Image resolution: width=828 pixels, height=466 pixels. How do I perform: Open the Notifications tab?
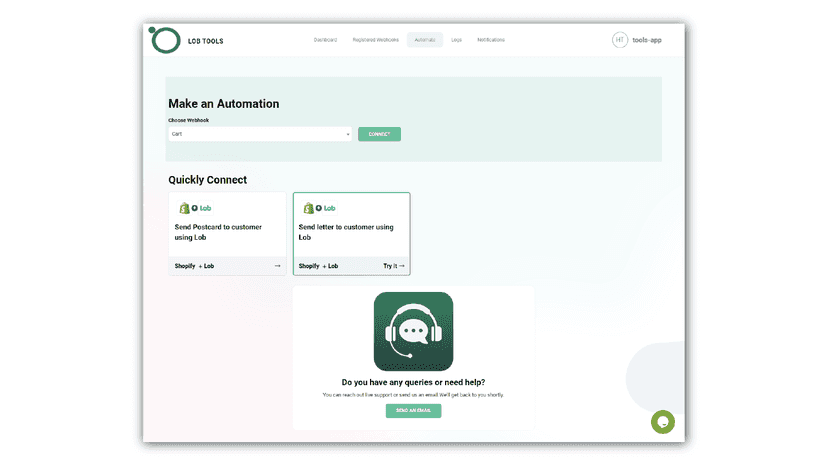[x=491, y=40]
